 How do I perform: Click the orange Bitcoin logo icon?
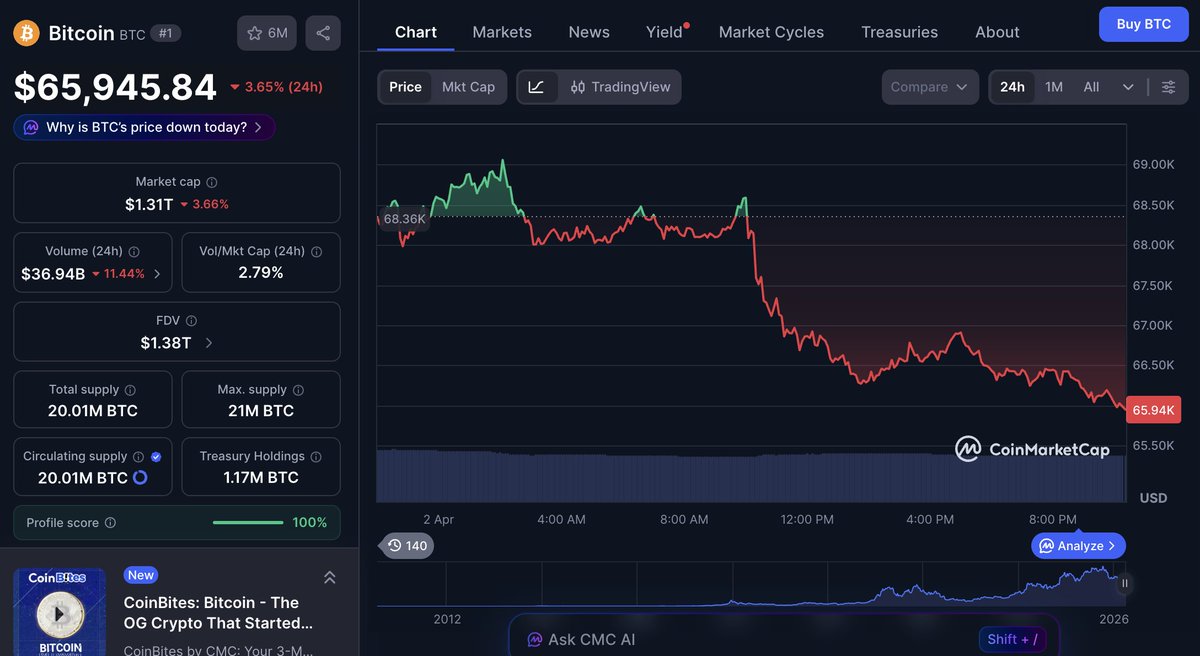[26, 33]
